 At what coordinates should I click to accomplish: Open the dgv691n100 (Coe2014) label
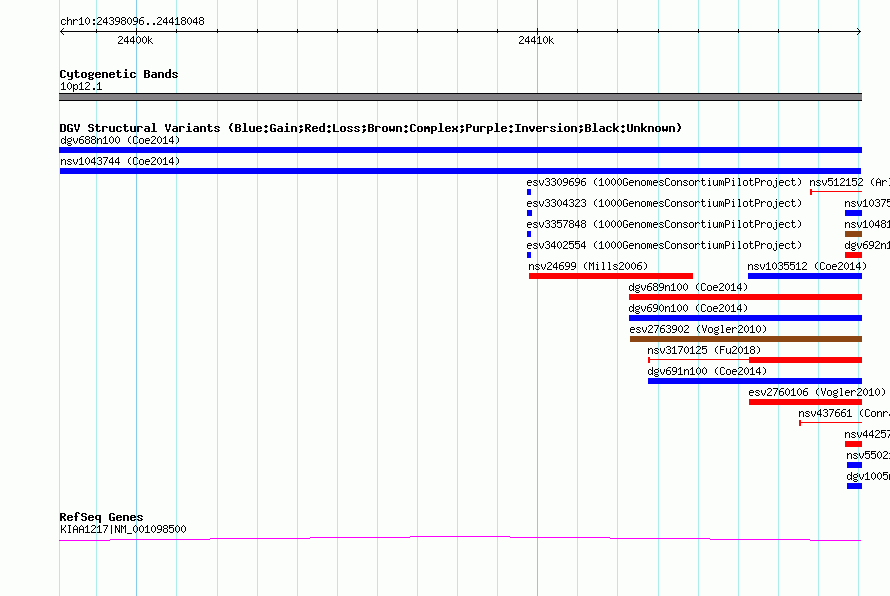pyautogui.click(x=707, y=371)
